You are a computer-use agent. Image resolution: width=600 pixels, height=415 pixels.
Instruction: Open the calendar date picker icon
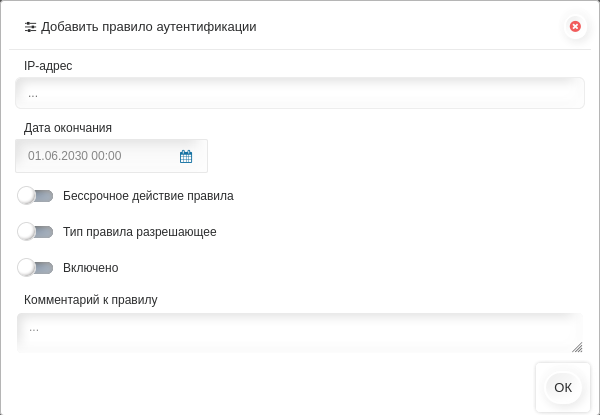coord(186,156)
